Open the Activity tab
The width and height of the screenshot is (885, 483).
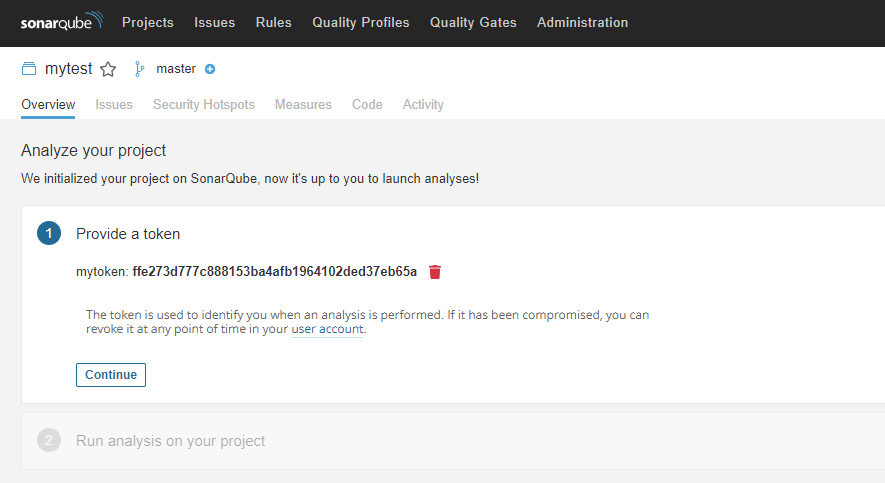[423, 104]
